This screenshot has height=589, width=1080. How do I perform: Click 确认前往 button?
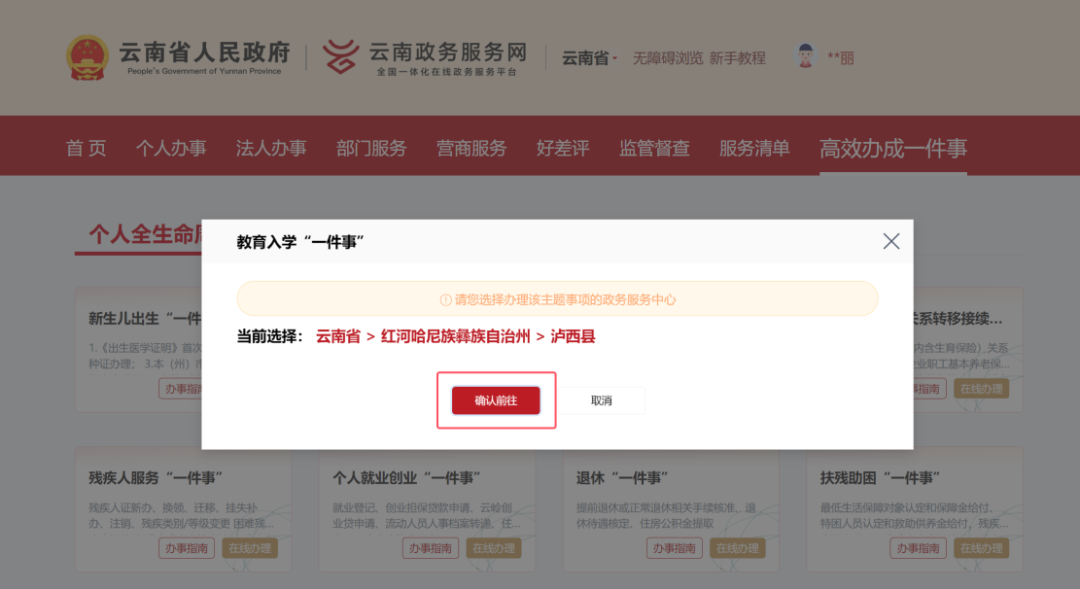[x=496, y=400]
